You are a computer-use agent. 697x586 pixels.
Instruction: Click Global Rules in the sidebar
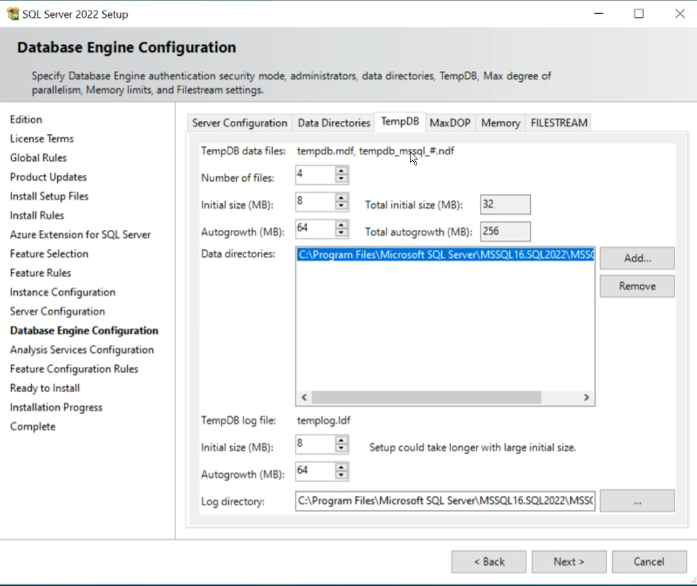coord(38,158)
